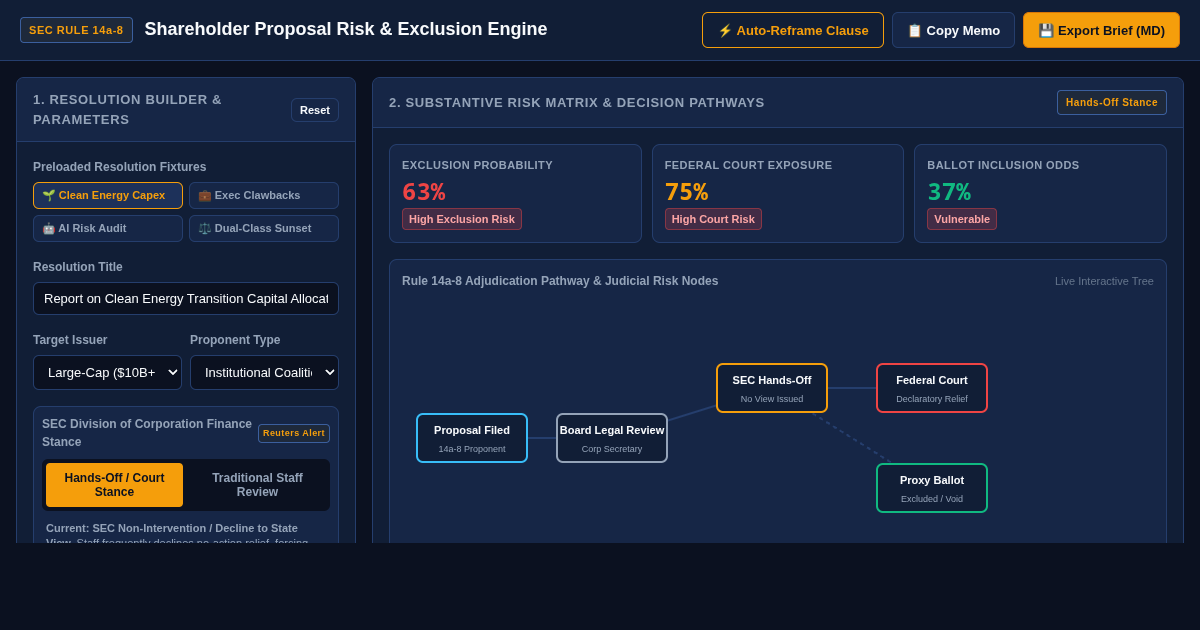This screenshot has width=1200, height=630.
Task: Click the 63% exclusion probability value
Action: (x=424, y=192)
